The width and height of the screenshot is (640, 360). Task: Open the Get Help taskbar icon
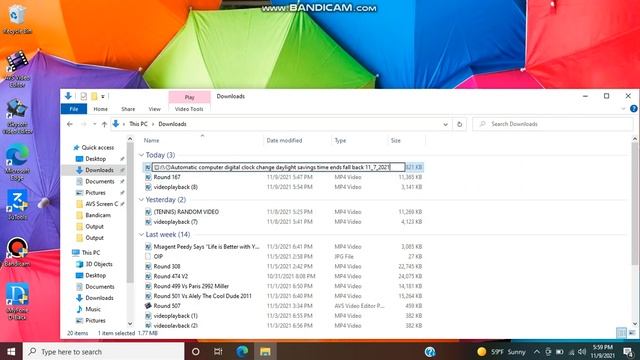click(430, 351)
